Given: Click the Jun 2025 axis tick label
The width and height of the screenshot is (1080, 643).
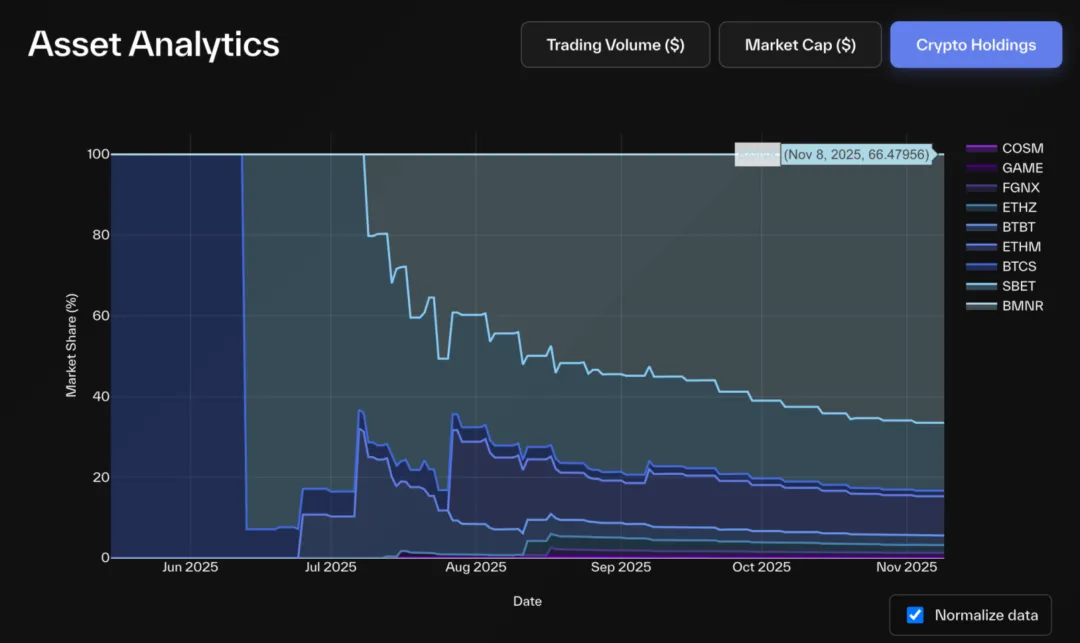Looking at the screenshot, I should click(190, 568).
